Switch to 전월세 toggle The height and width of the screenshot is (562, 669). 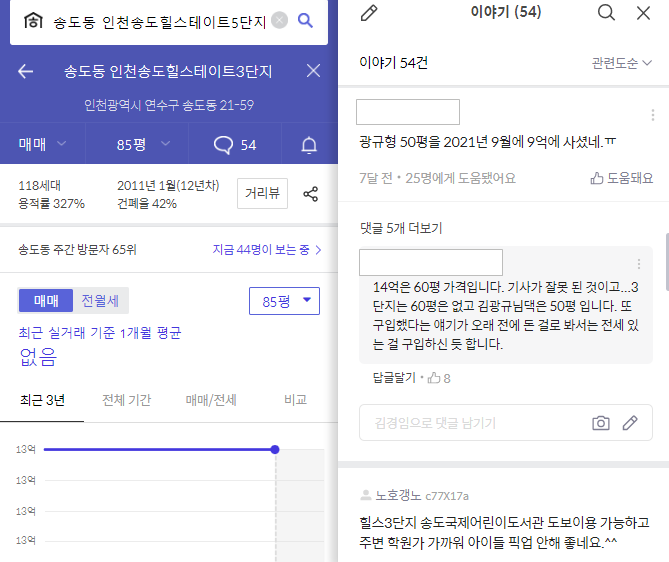pos(100,301)
